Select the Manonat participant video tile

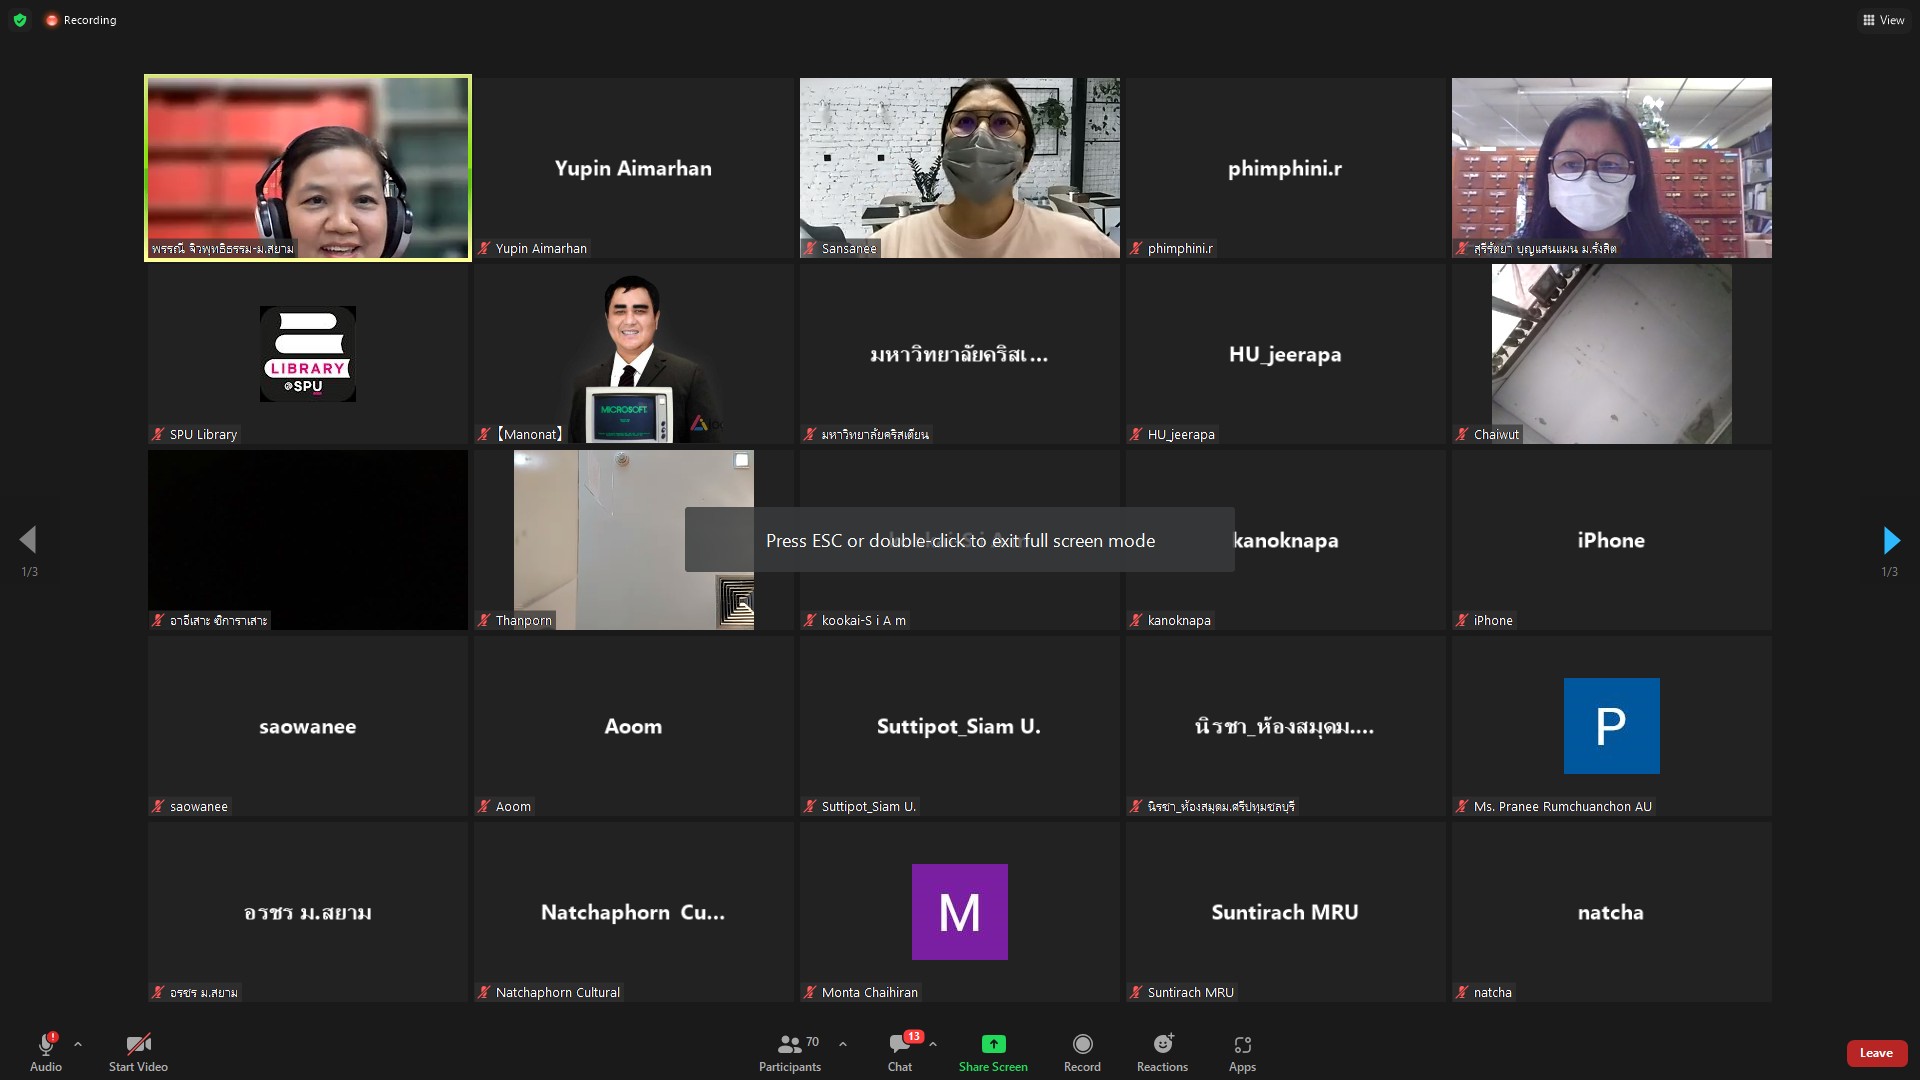634,354
